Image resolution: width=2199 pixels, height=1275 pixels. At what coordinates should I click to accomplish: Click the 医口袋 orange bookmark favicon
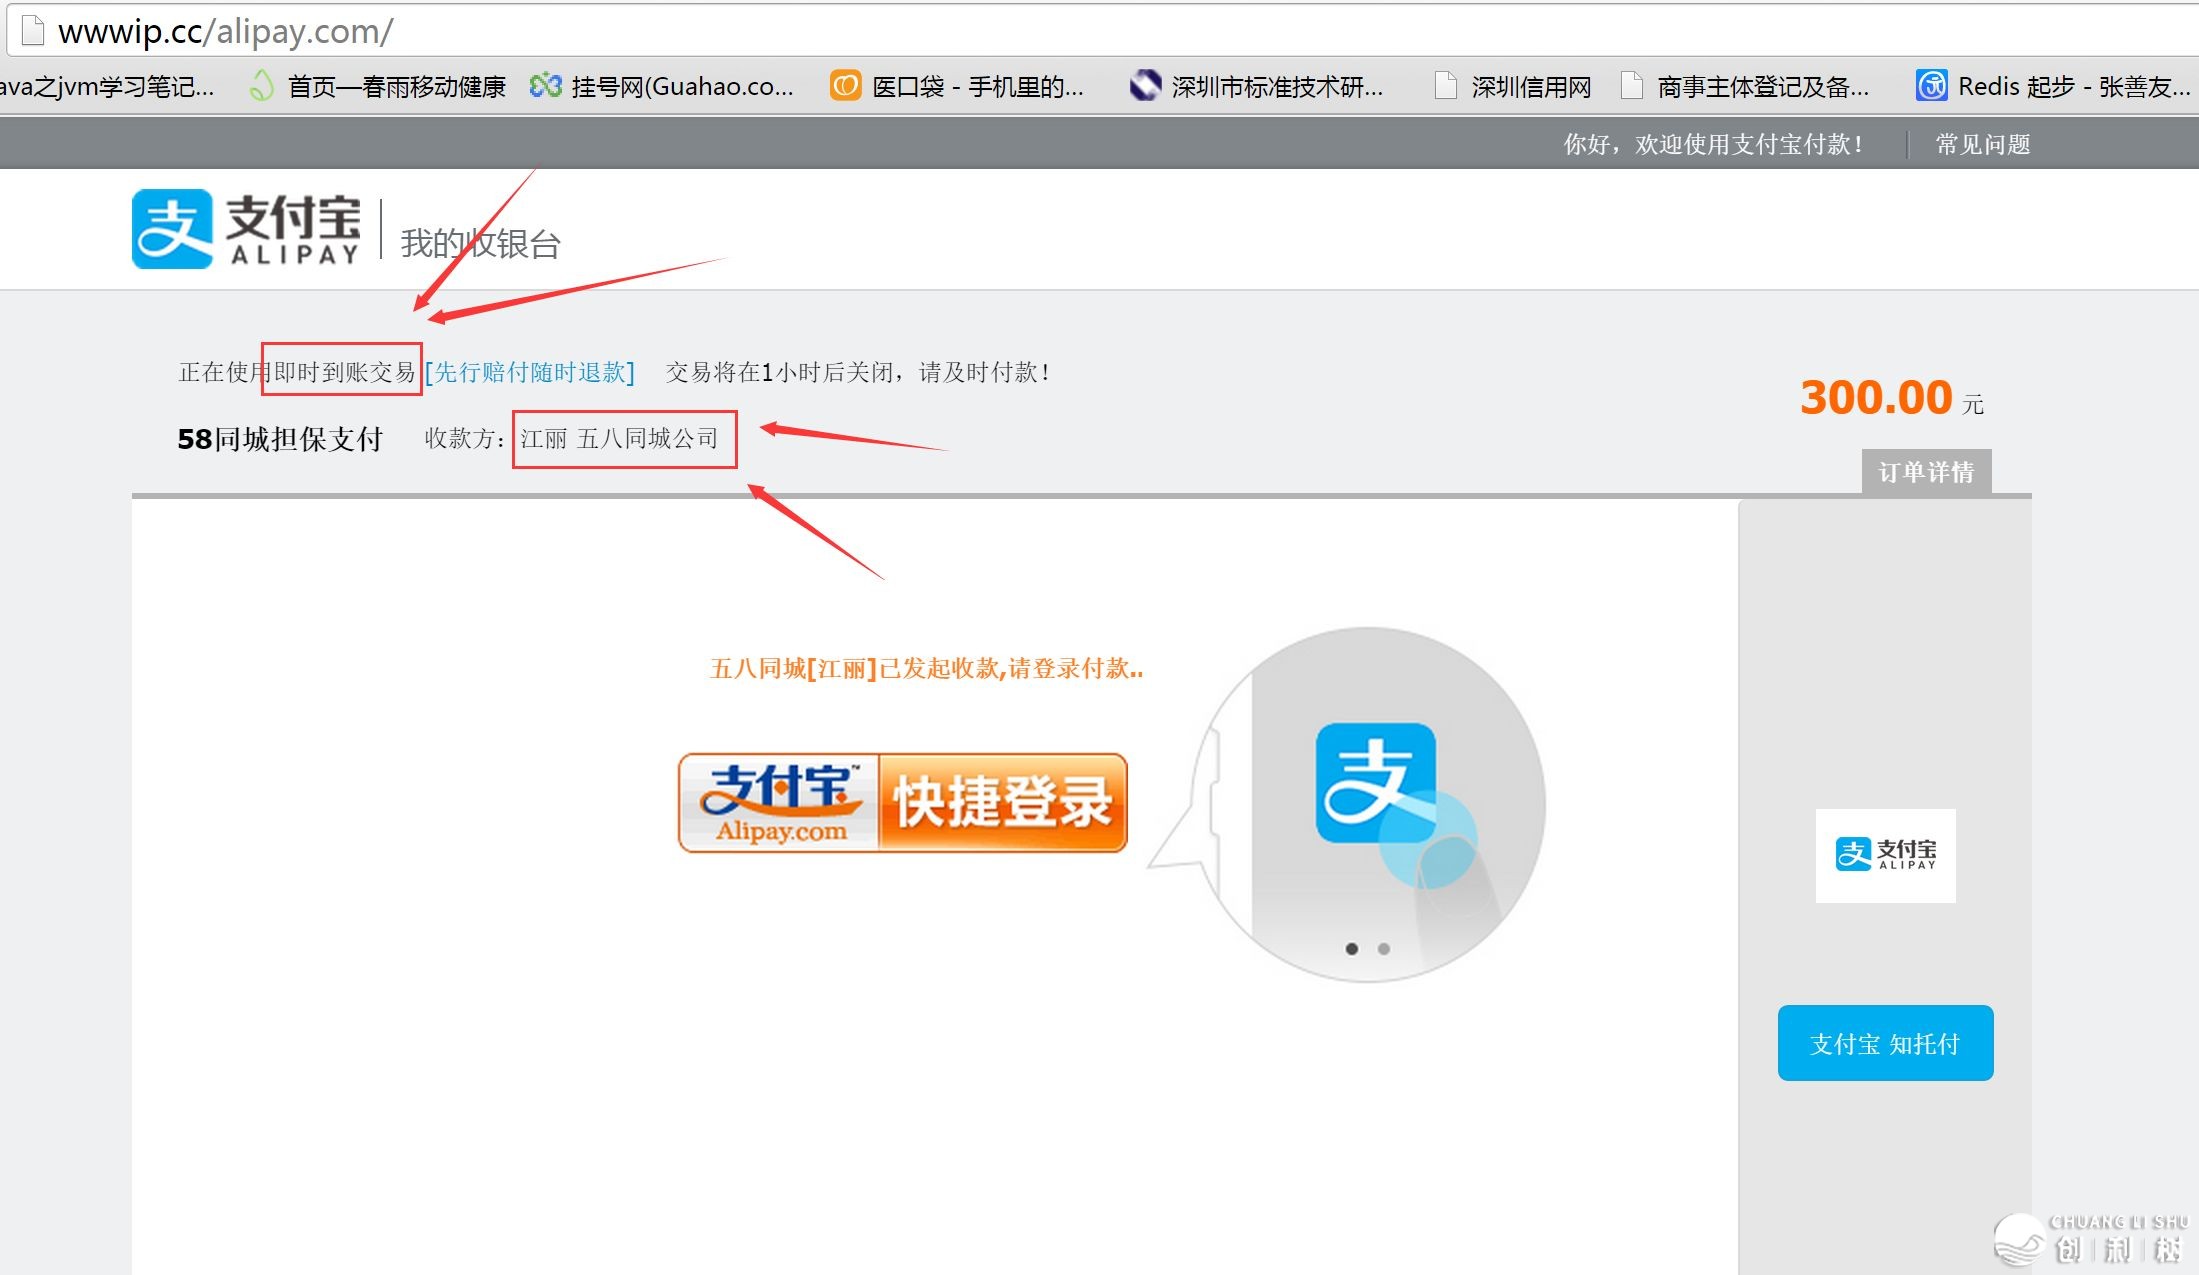point(845,86)
